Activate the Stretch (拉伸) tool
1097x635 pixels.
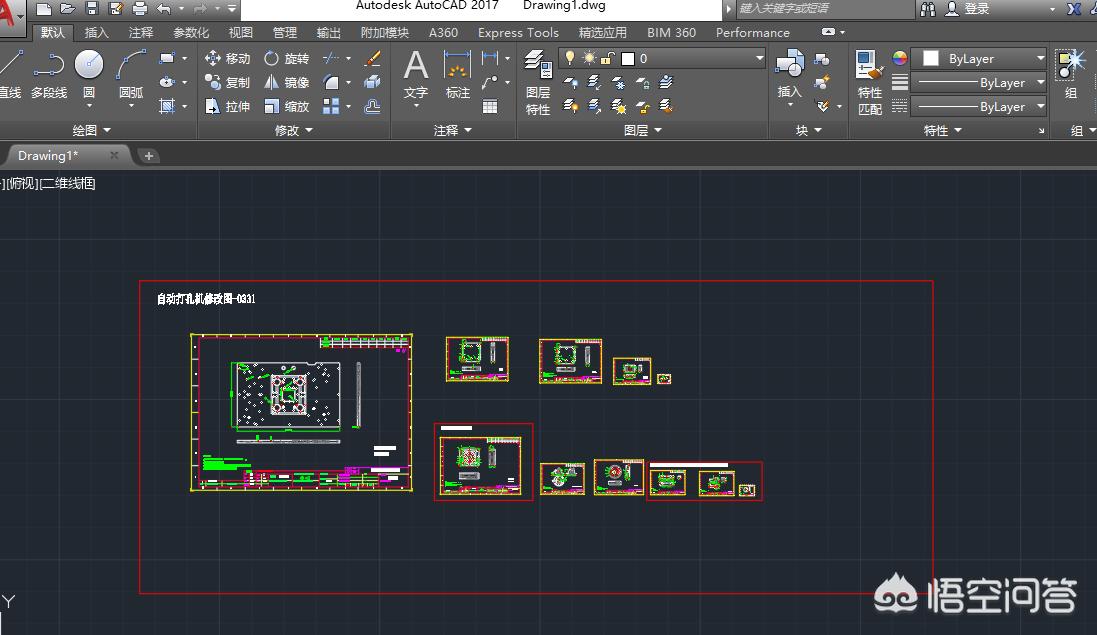[x=227, y=106]
